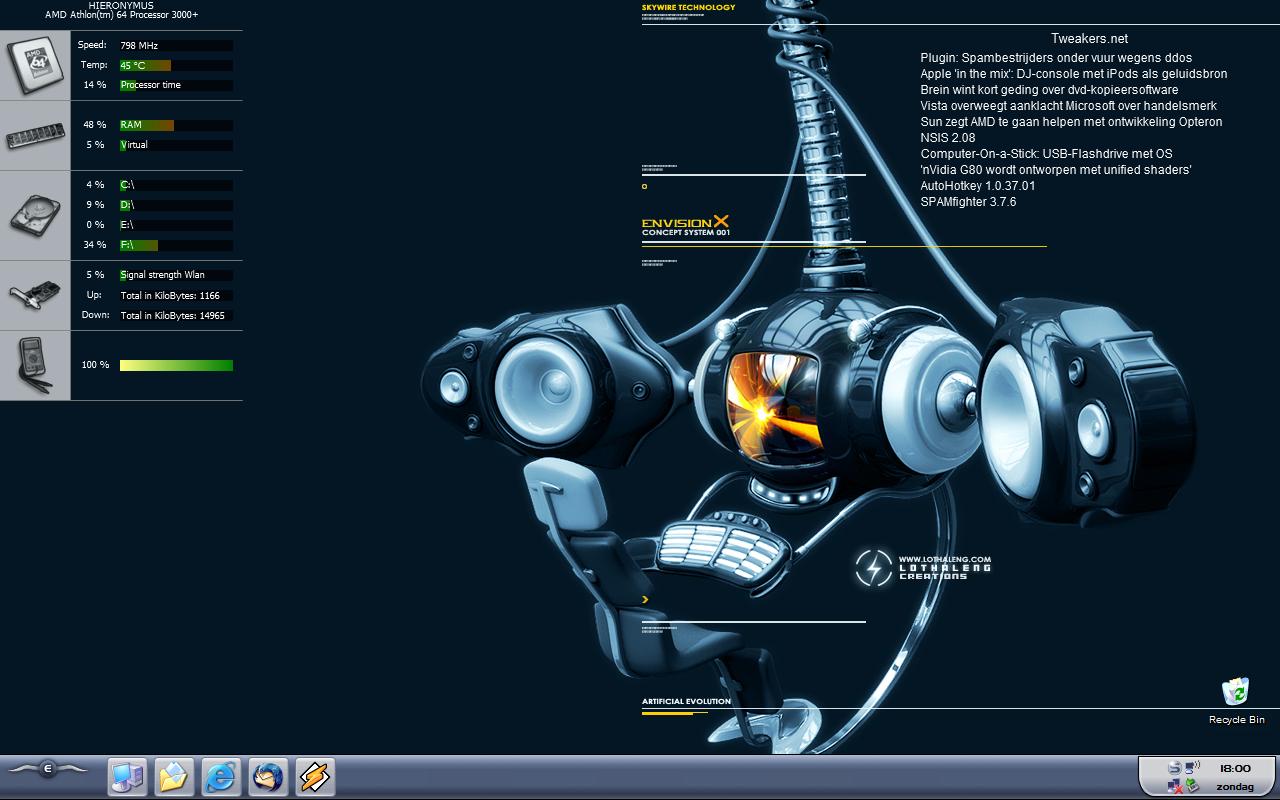The height and width of the screenshot is (800, 1280).
Task: Click the 18:00 clock in the tray
Action: point(1235,768)
